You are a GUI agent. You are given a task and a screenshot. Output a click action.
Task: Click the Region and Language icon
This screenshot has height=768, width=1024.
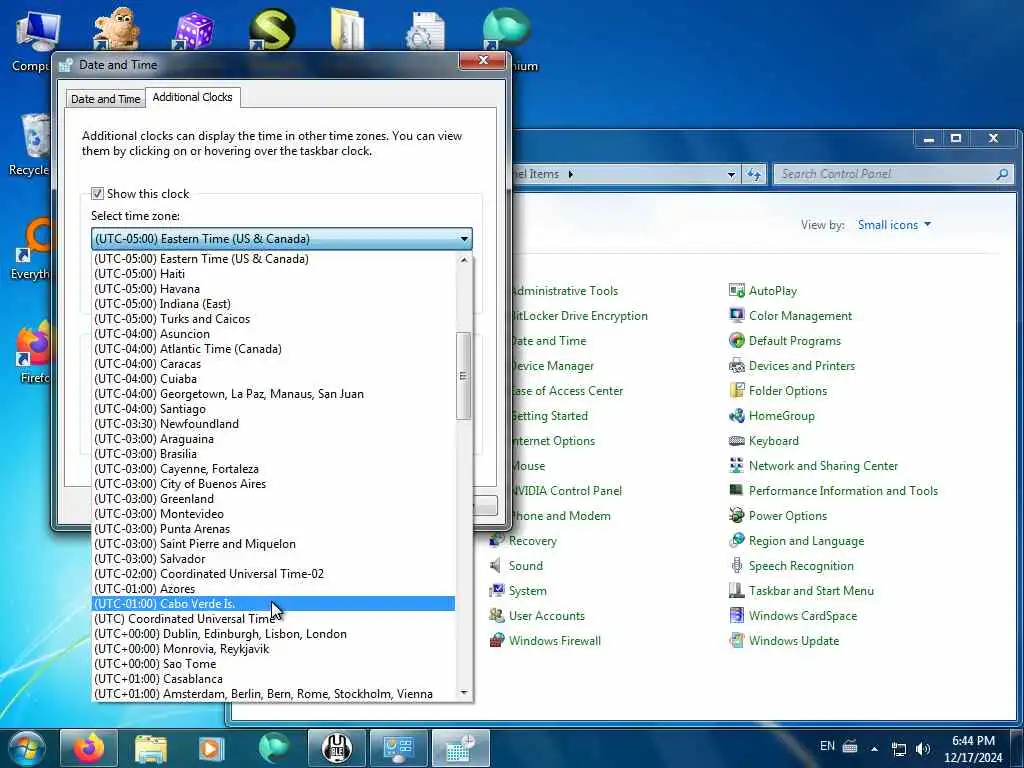point(736,541)
